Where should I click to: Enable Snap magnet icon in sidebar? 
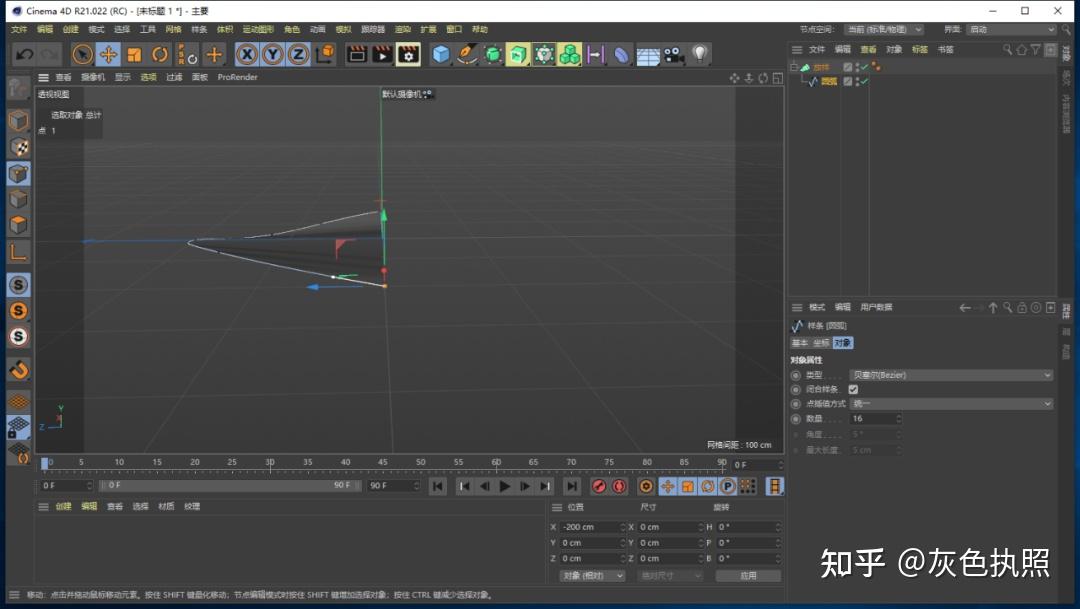point(19,370)
